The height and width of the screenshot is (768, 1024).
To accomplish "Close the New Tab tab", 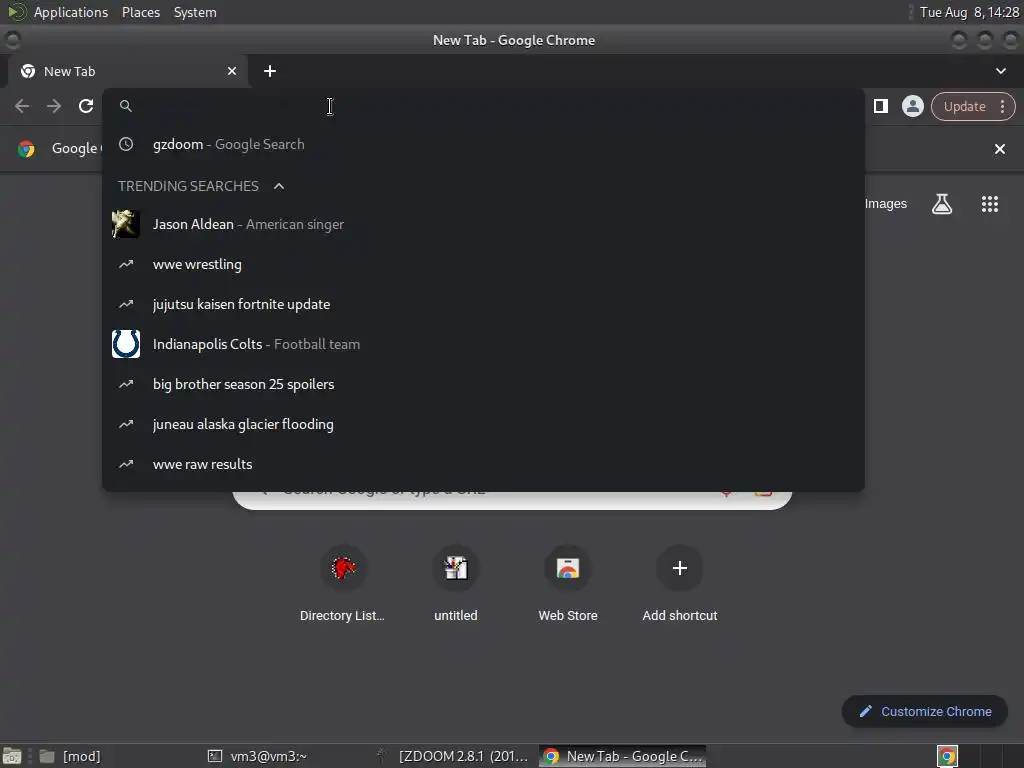I will pyautogui.click(x=232, y=71).
